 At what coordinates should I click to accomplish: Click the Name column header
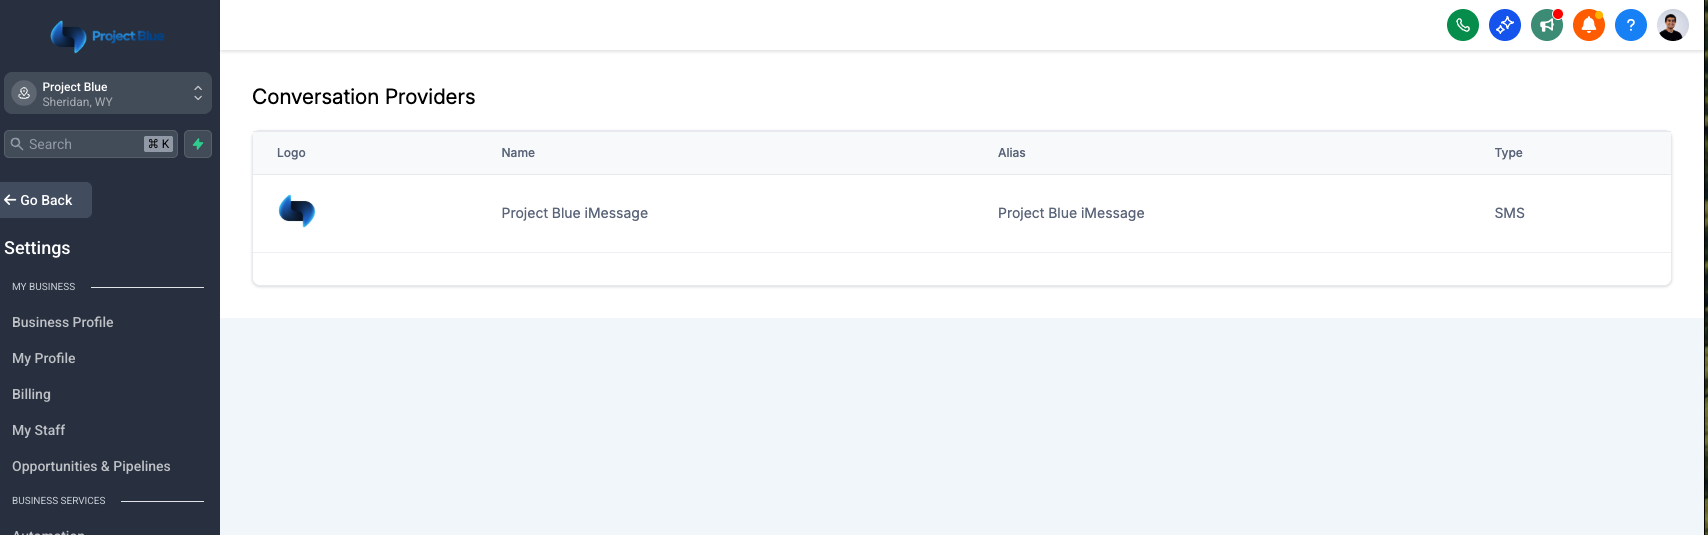(x=518, y=153)
